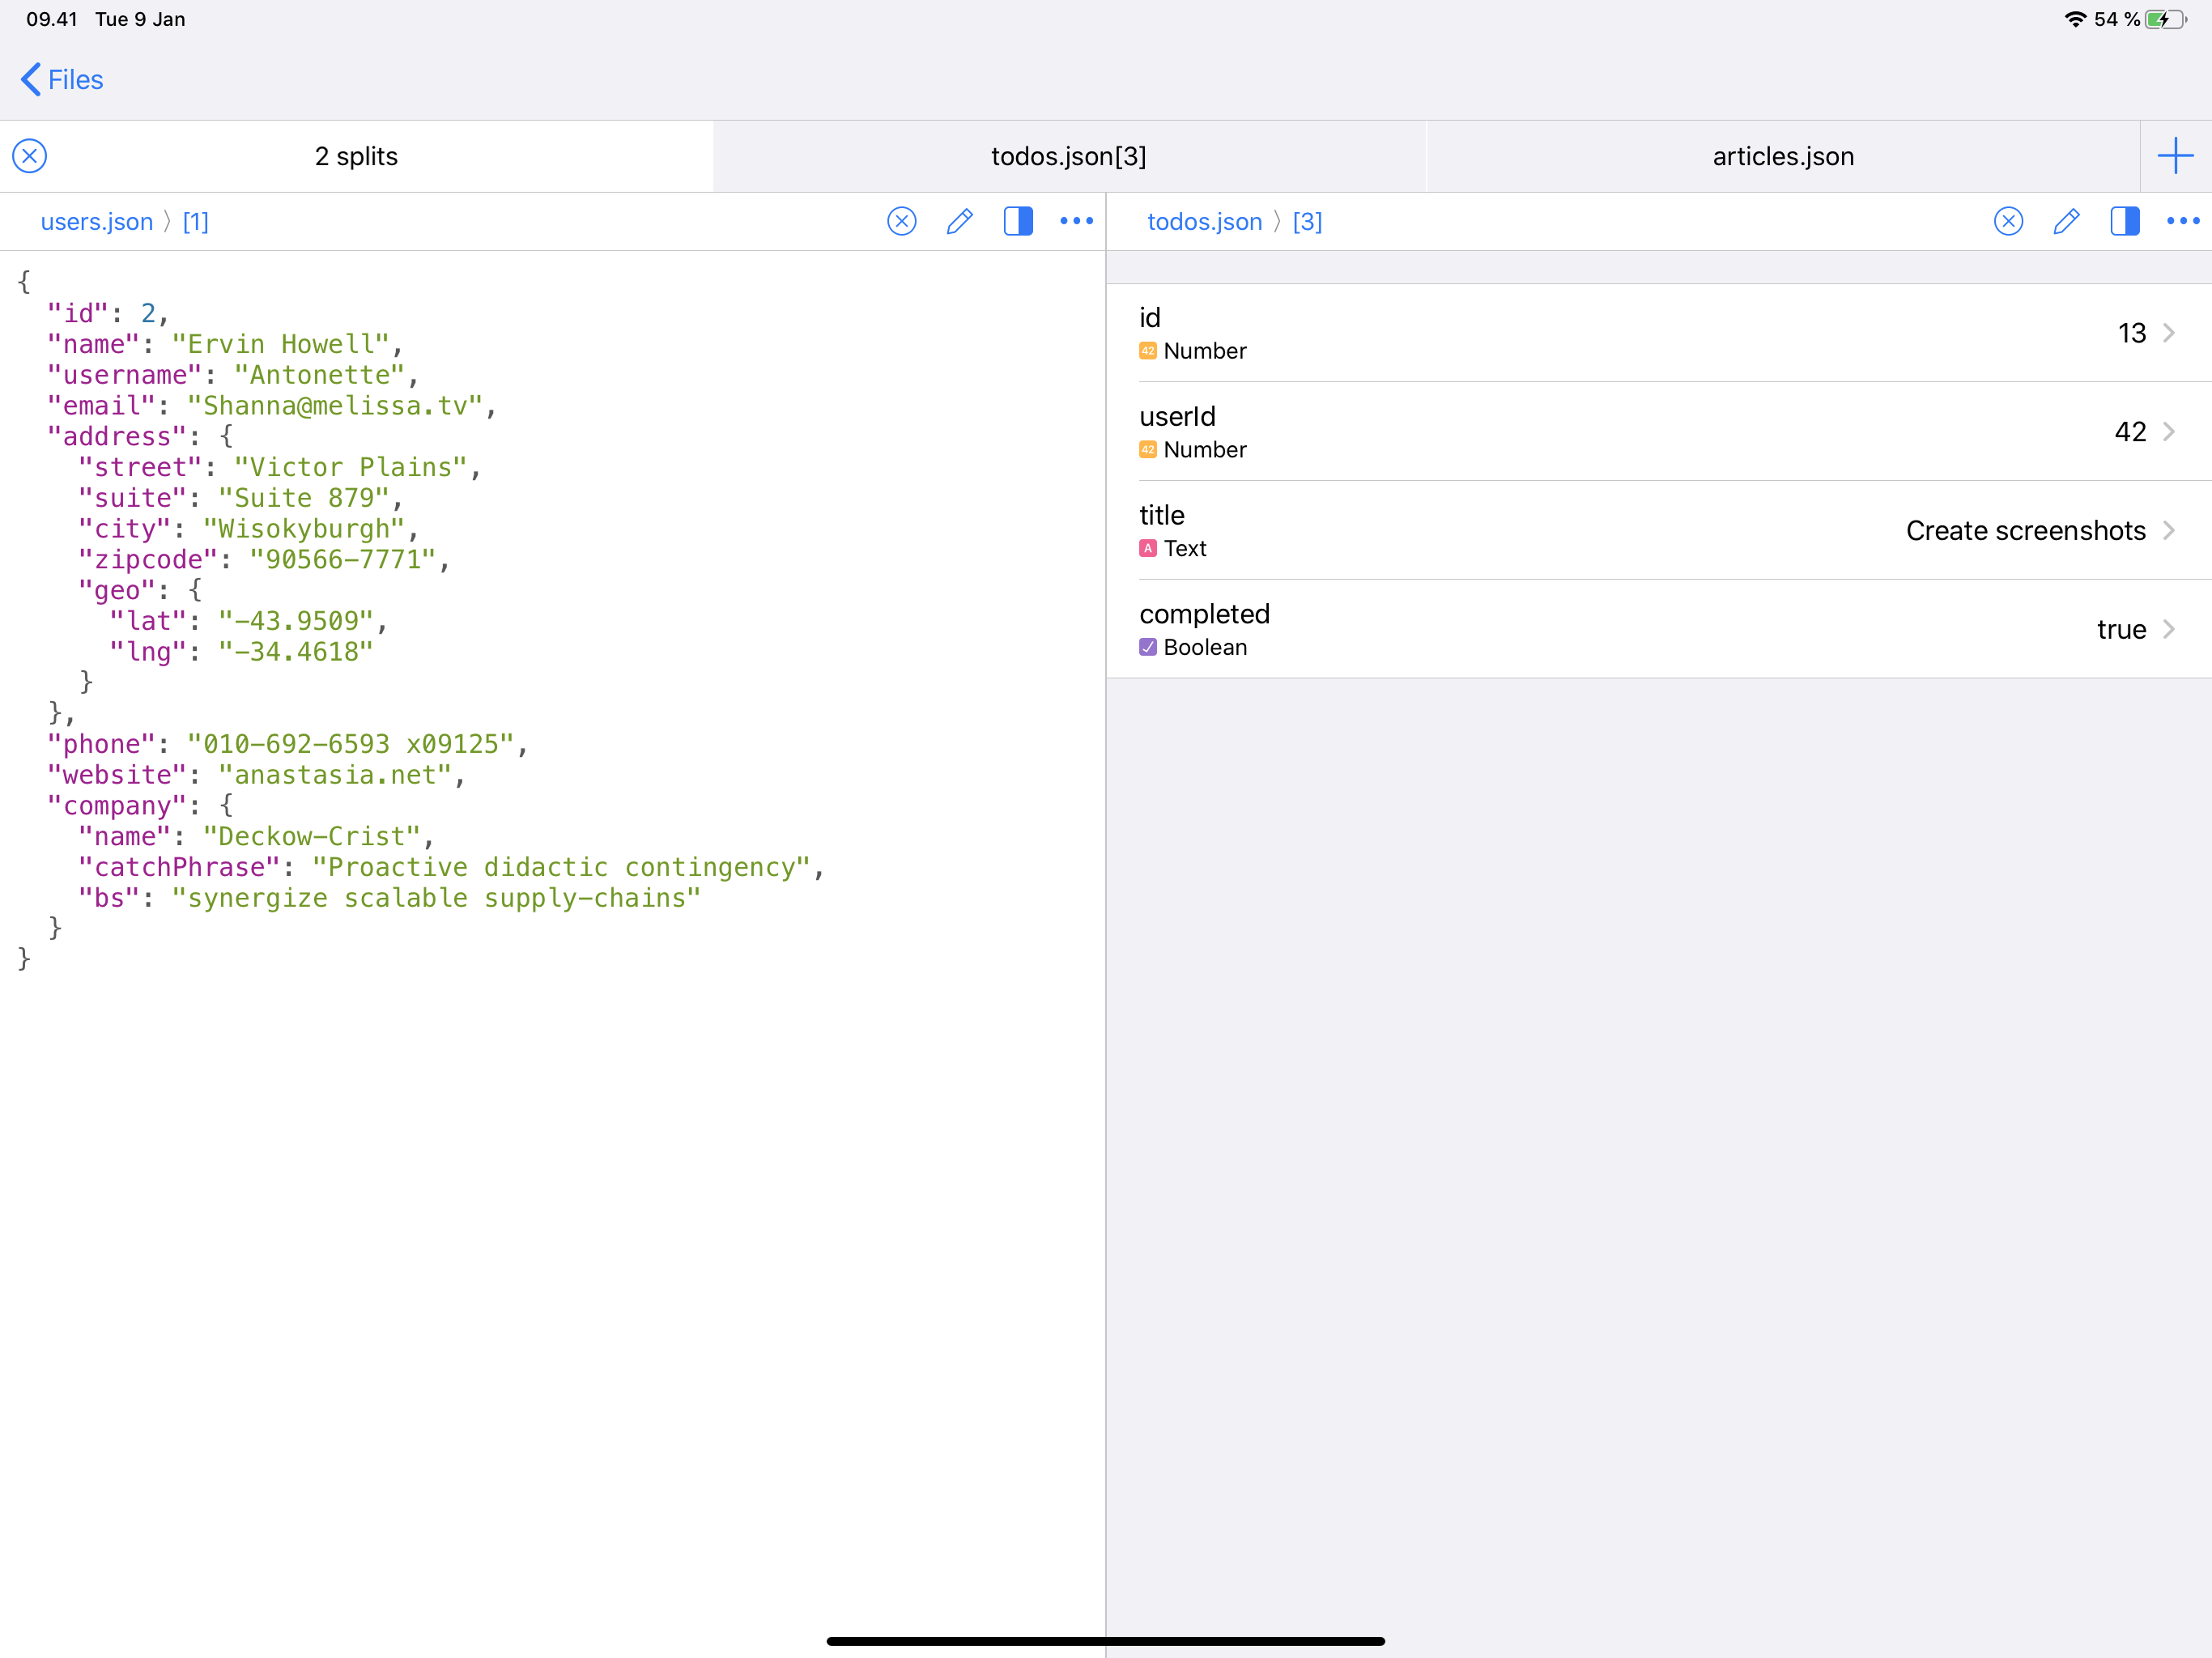Open more options in users.json pane
2212x1658 pixels.
[1076, 221]
